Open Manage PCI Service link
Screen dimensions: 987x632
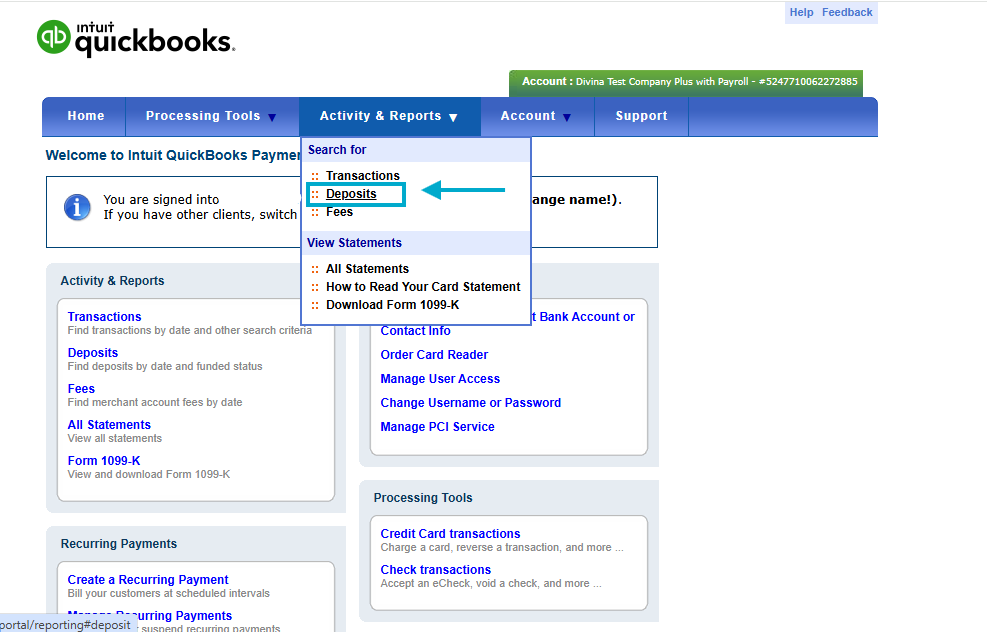[x=437, y=427]
